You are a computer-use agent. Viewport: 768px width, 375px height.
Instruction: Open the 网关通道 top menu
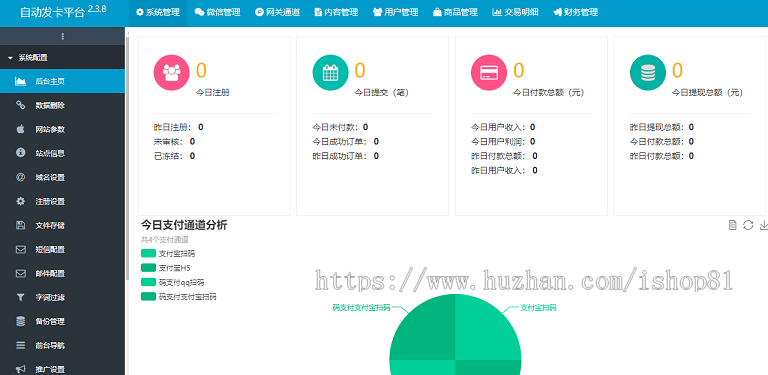click(277, 12)
